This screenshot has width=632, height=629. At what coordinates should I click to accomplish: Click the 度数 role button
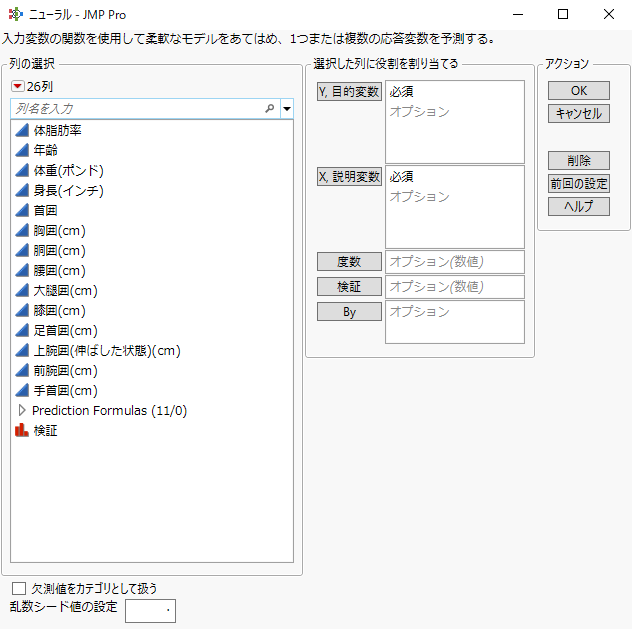349,262
